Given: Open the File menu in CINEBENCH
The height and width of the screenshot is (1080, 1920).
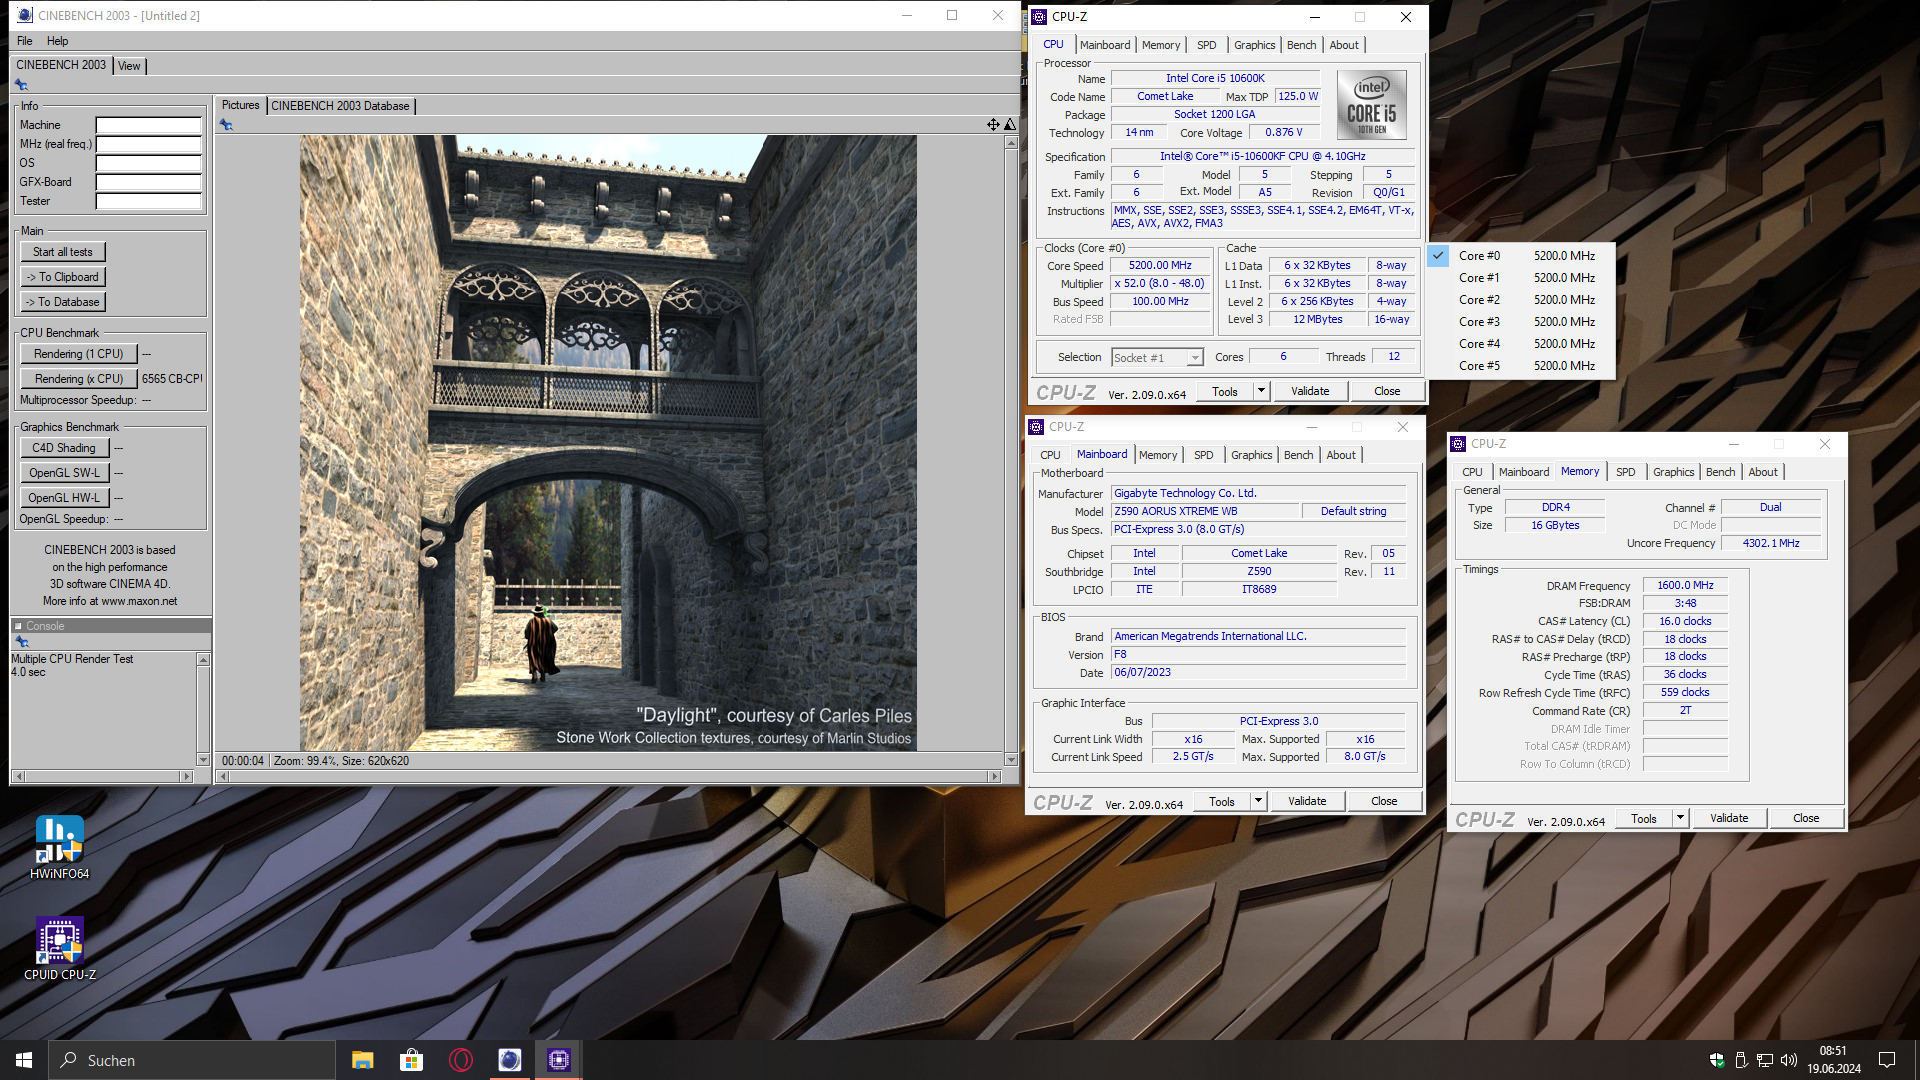Looking at the screenshot, I should (25, 41).
